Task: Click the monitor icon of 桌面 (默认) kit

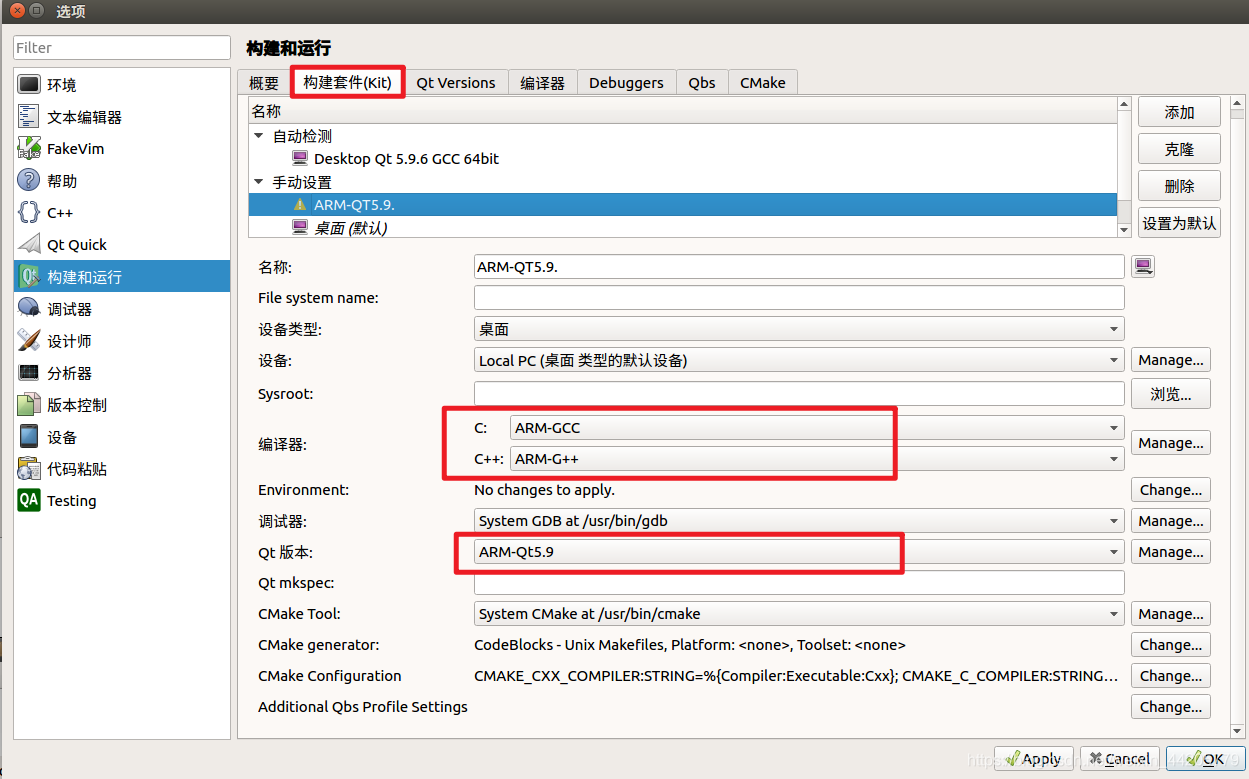Action: click(x=300, y=227)
